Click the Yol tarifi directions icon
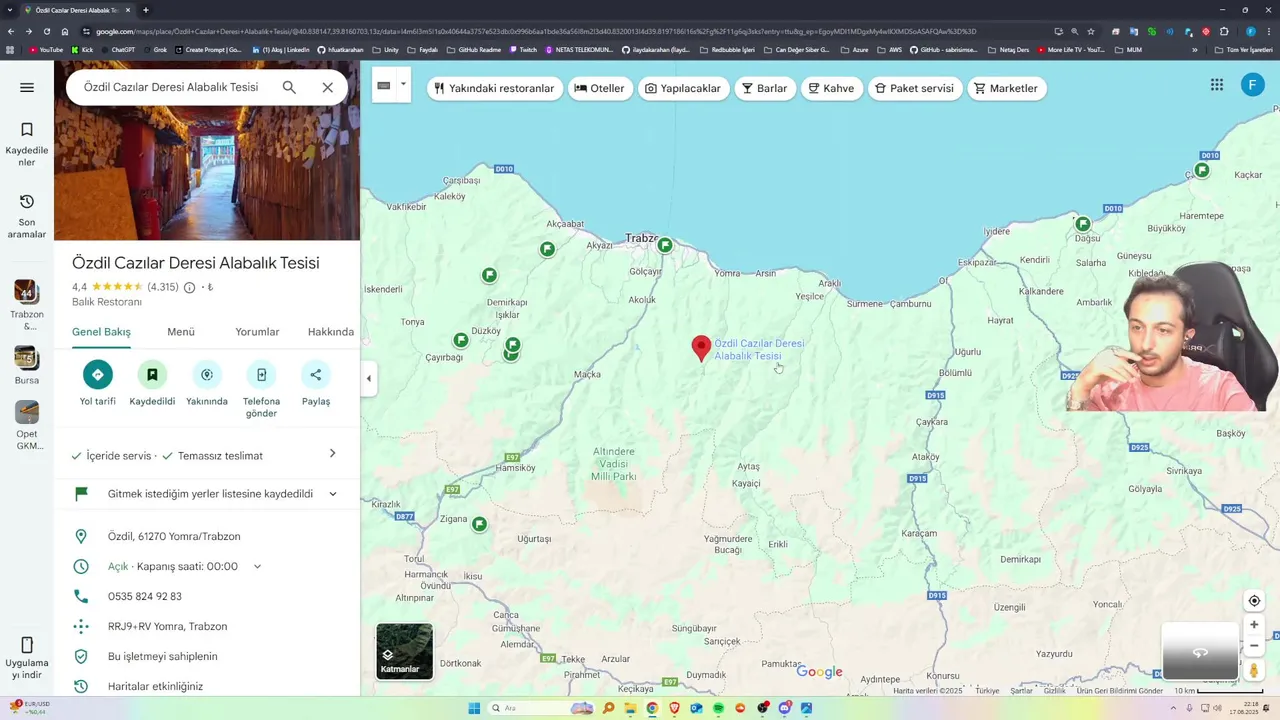Viewport: 1280px width, 720px height. tap(98, 375)
